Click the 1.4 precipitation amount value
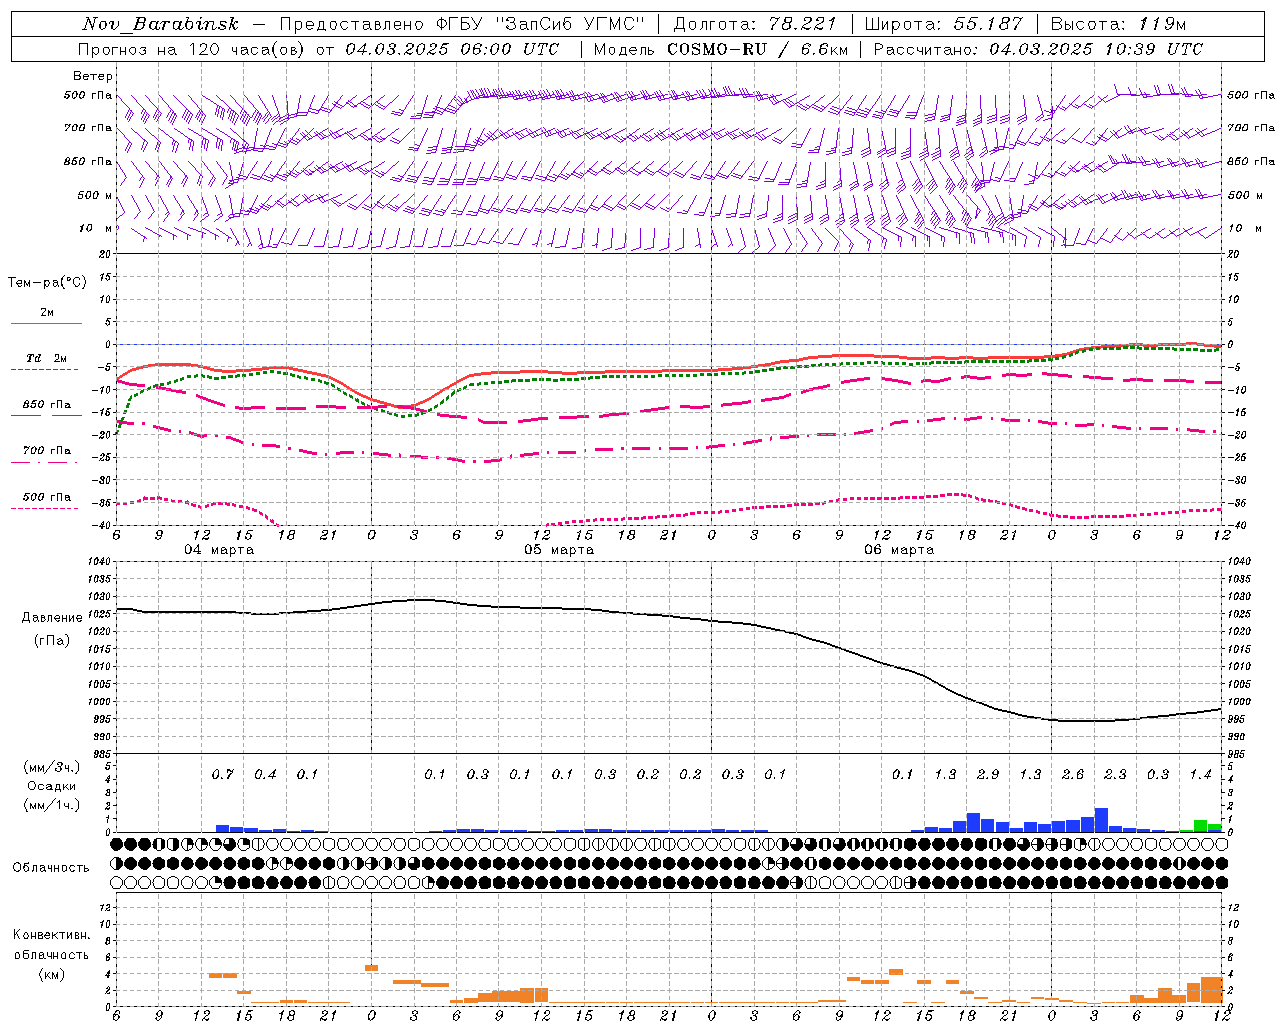1280x1024 pixels. coord(1200,774)
